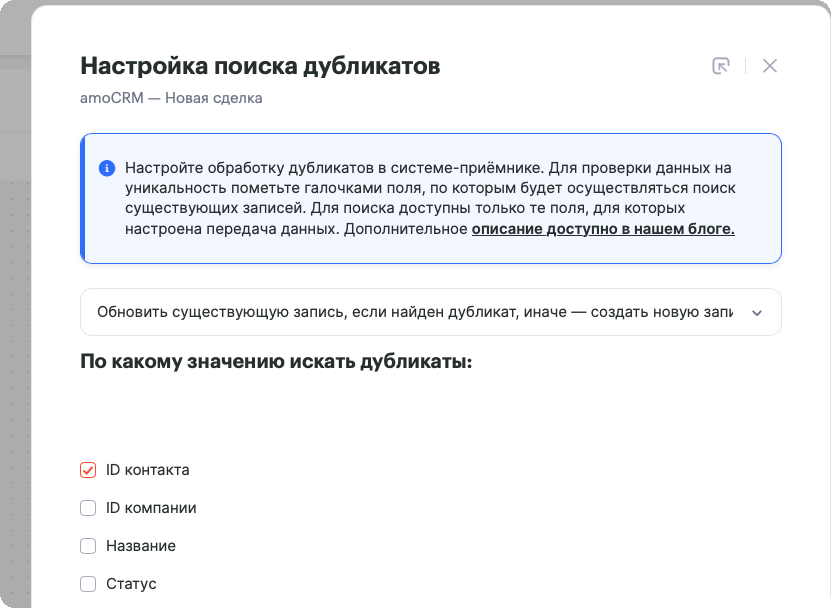This screenshot has width=831, height=608.
Task: Click heading По какому значению искать дубликаты
Action: click(276, 362)
